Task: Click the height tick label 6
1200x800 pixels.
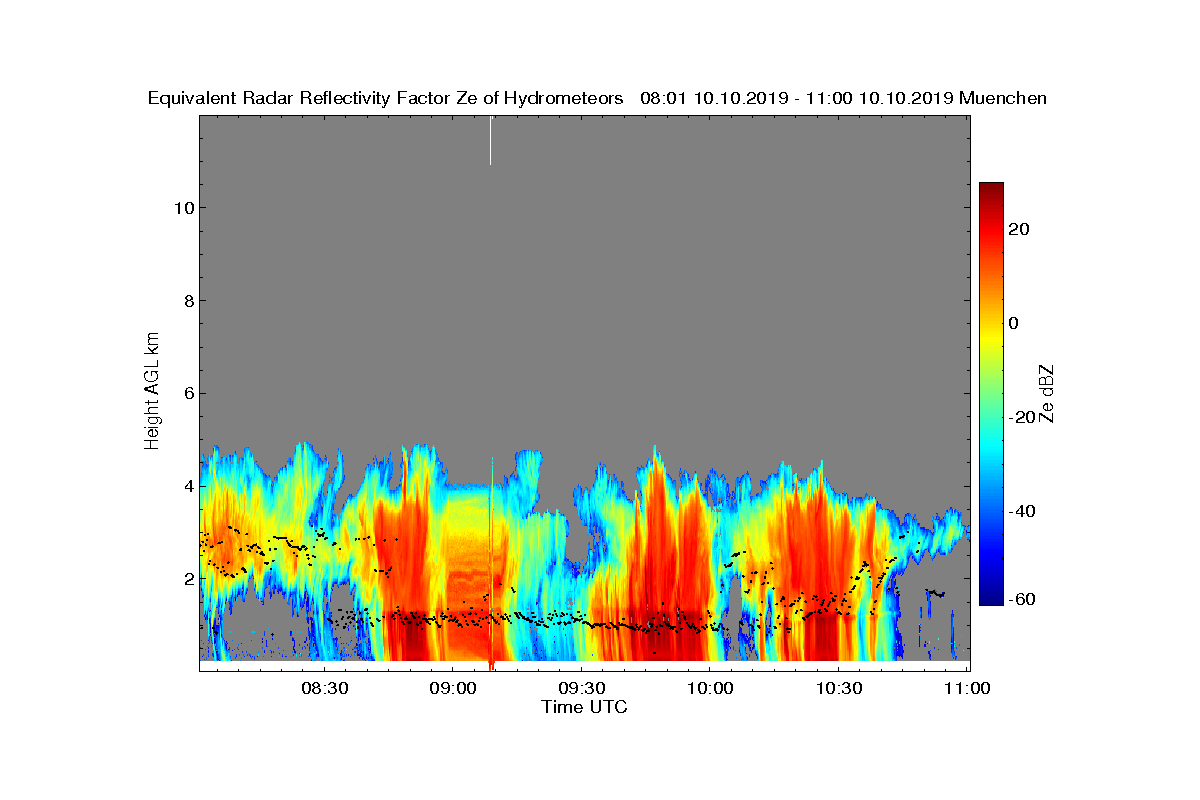Action: 187,393
